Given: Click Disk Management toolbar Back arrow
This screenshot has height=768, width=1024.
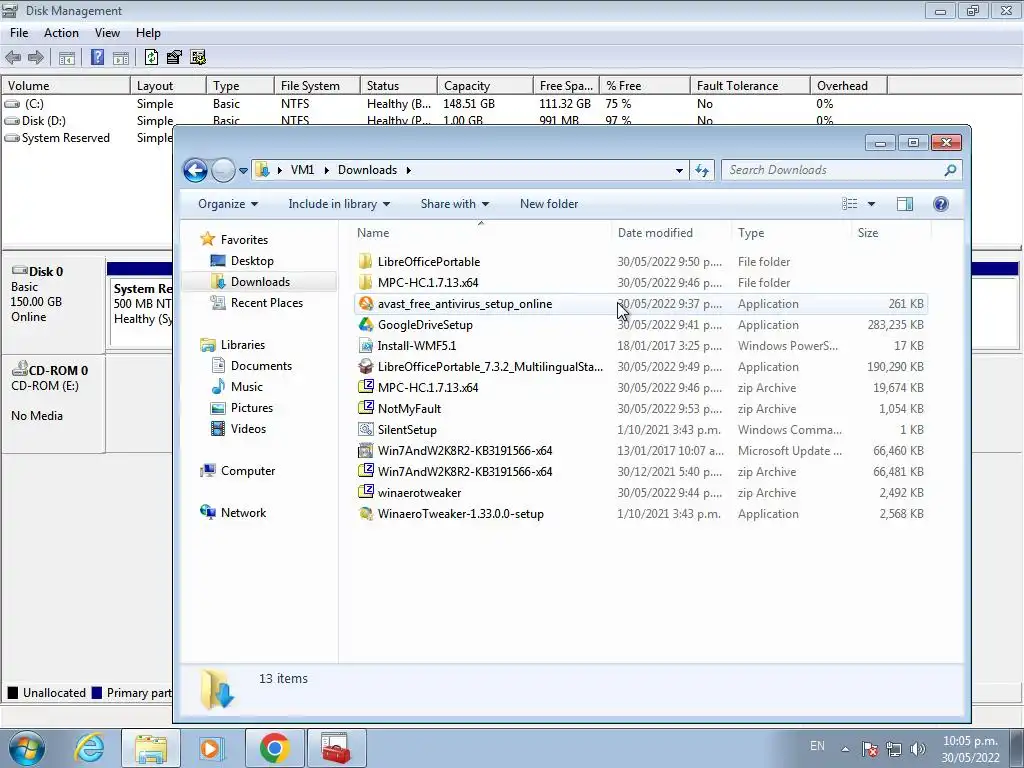Looking at the screenshot, I should [x=13, y=57].
